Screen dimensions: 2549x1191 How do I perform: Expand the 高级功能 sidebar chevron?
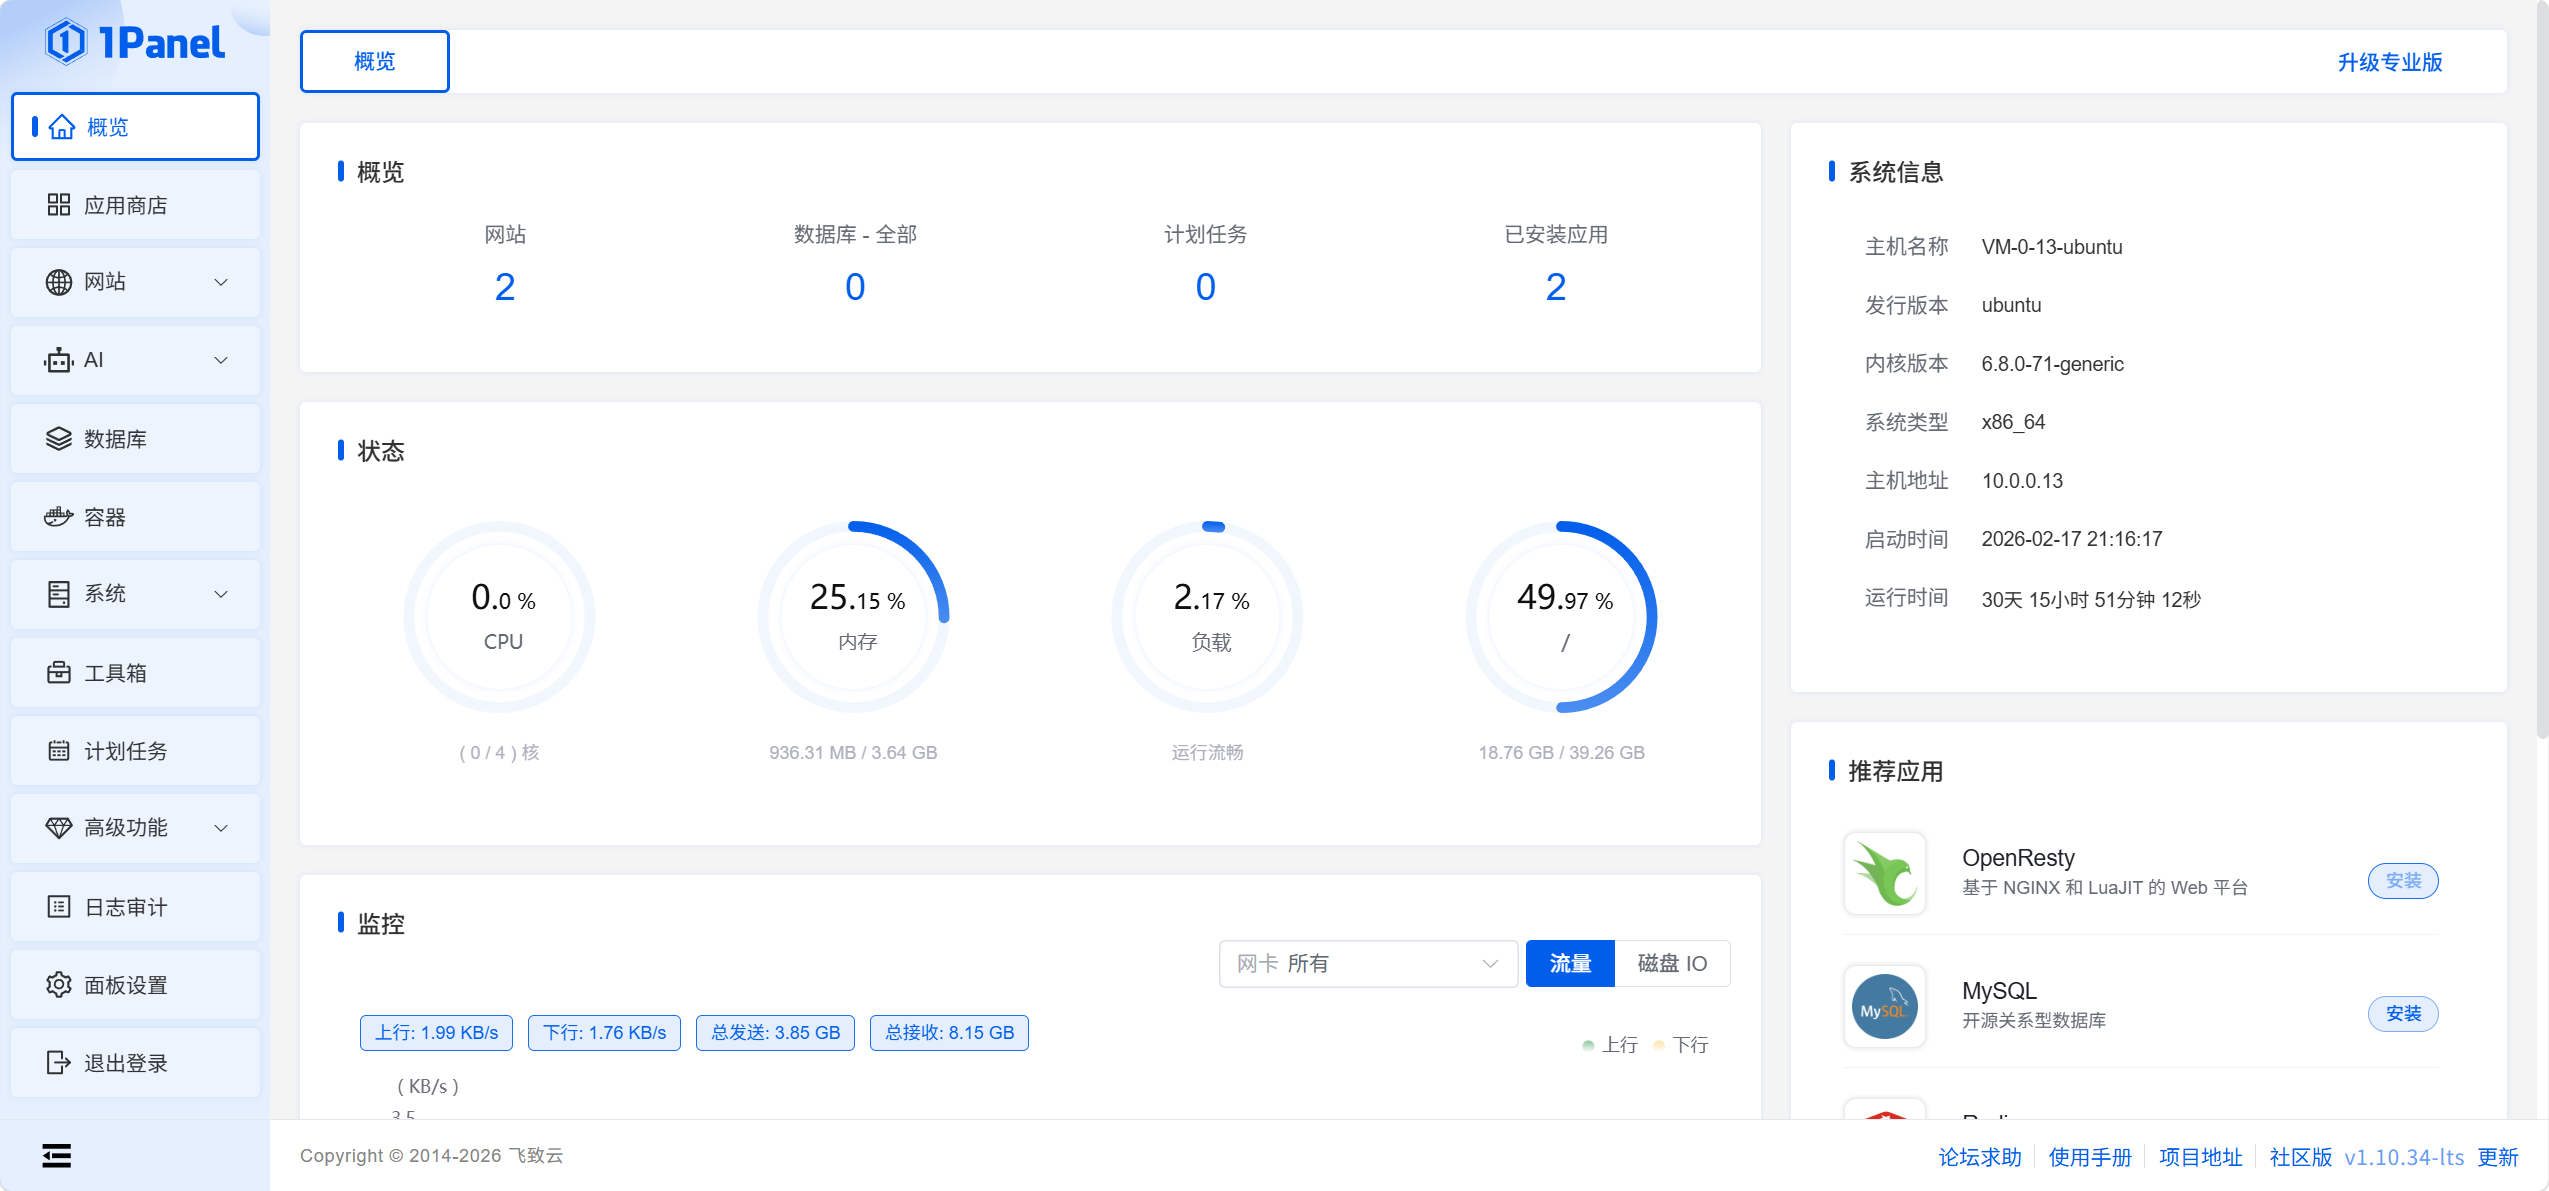click(x=221, y=828)
